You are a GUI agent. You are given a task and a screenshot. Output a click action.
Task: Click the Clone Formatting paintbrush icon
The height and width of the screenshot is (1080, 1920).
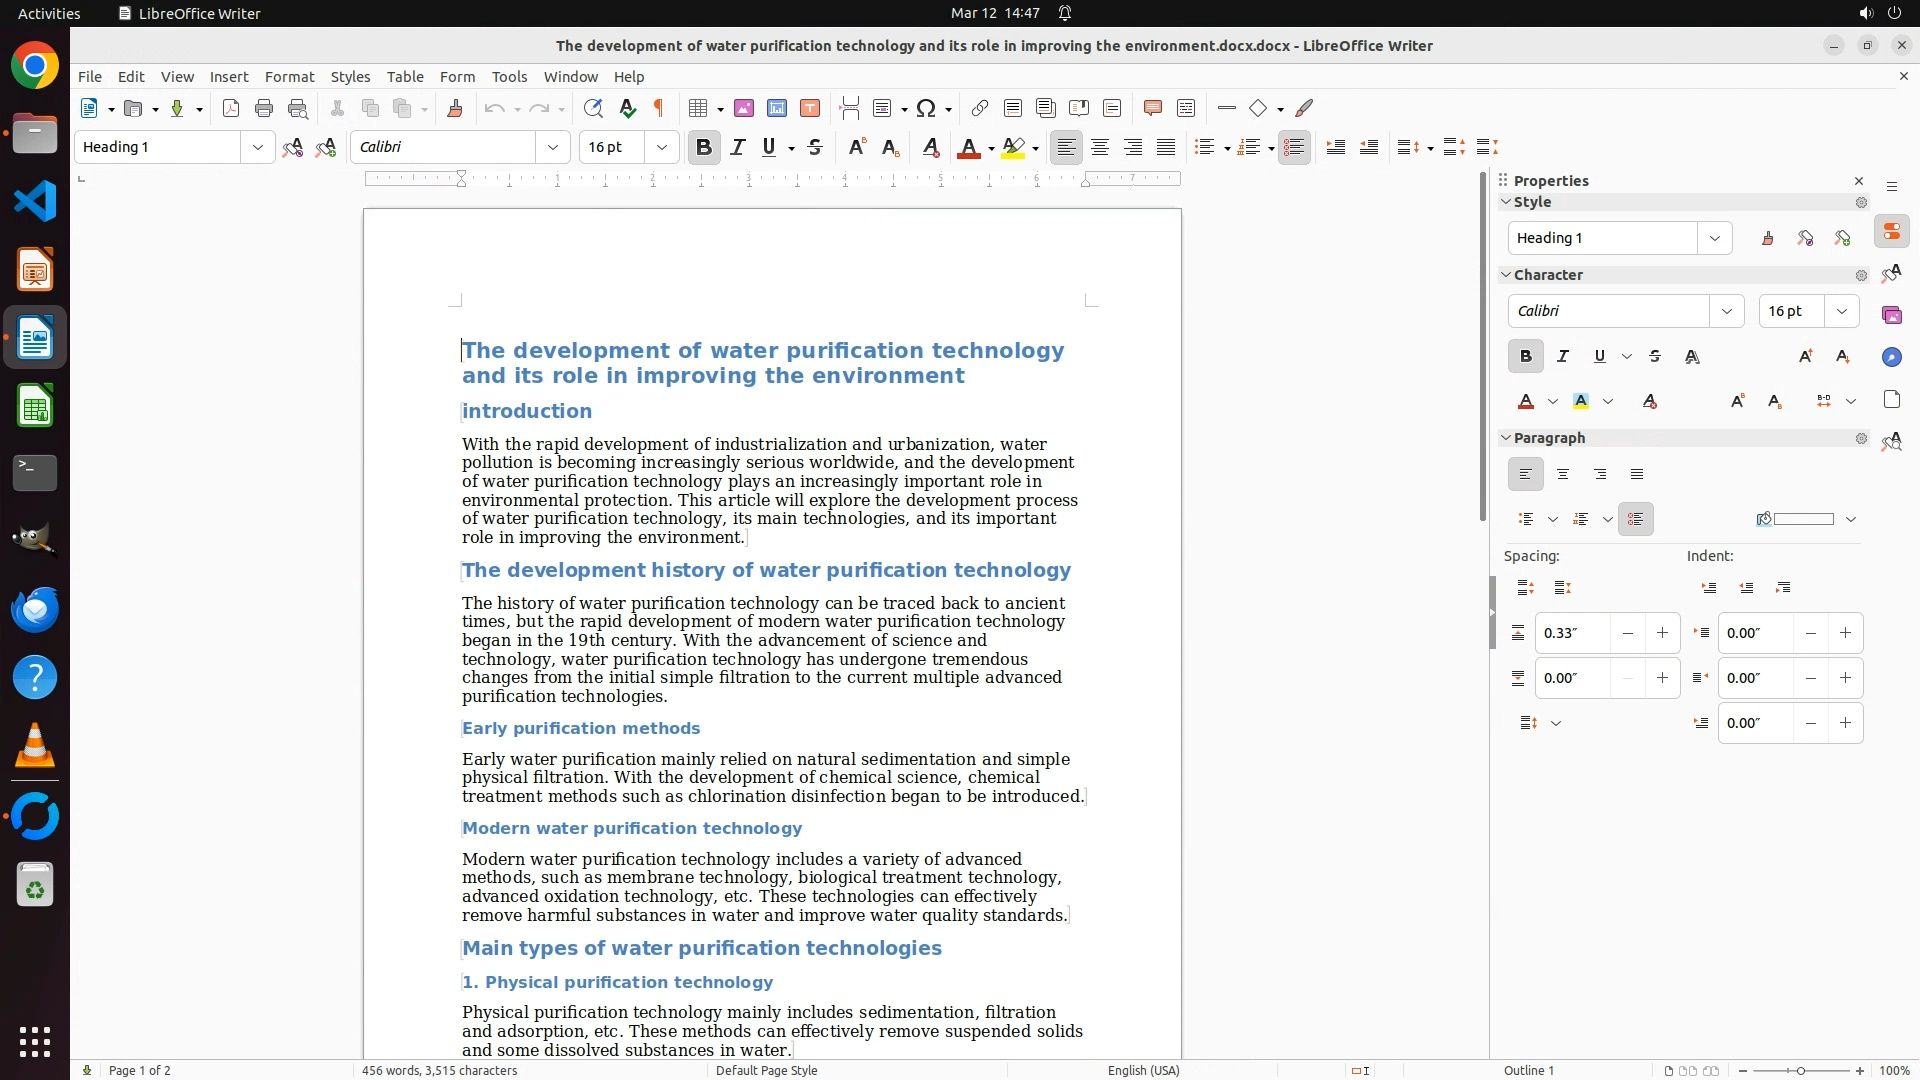point(455,109)
